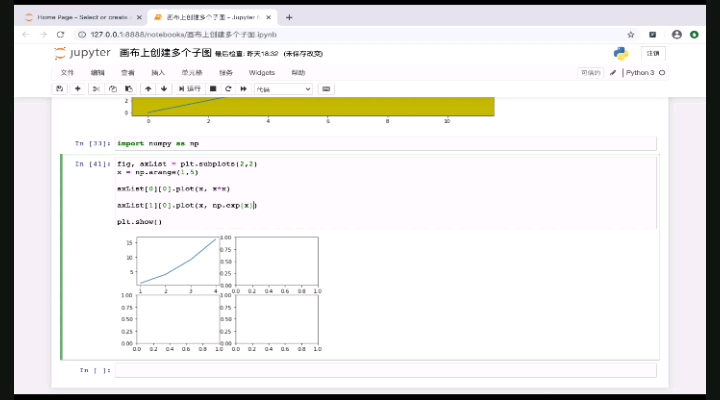Viewport: 720px width, 400px height.
Task: Open the cell type dropdown
Action: coord(283,89)
